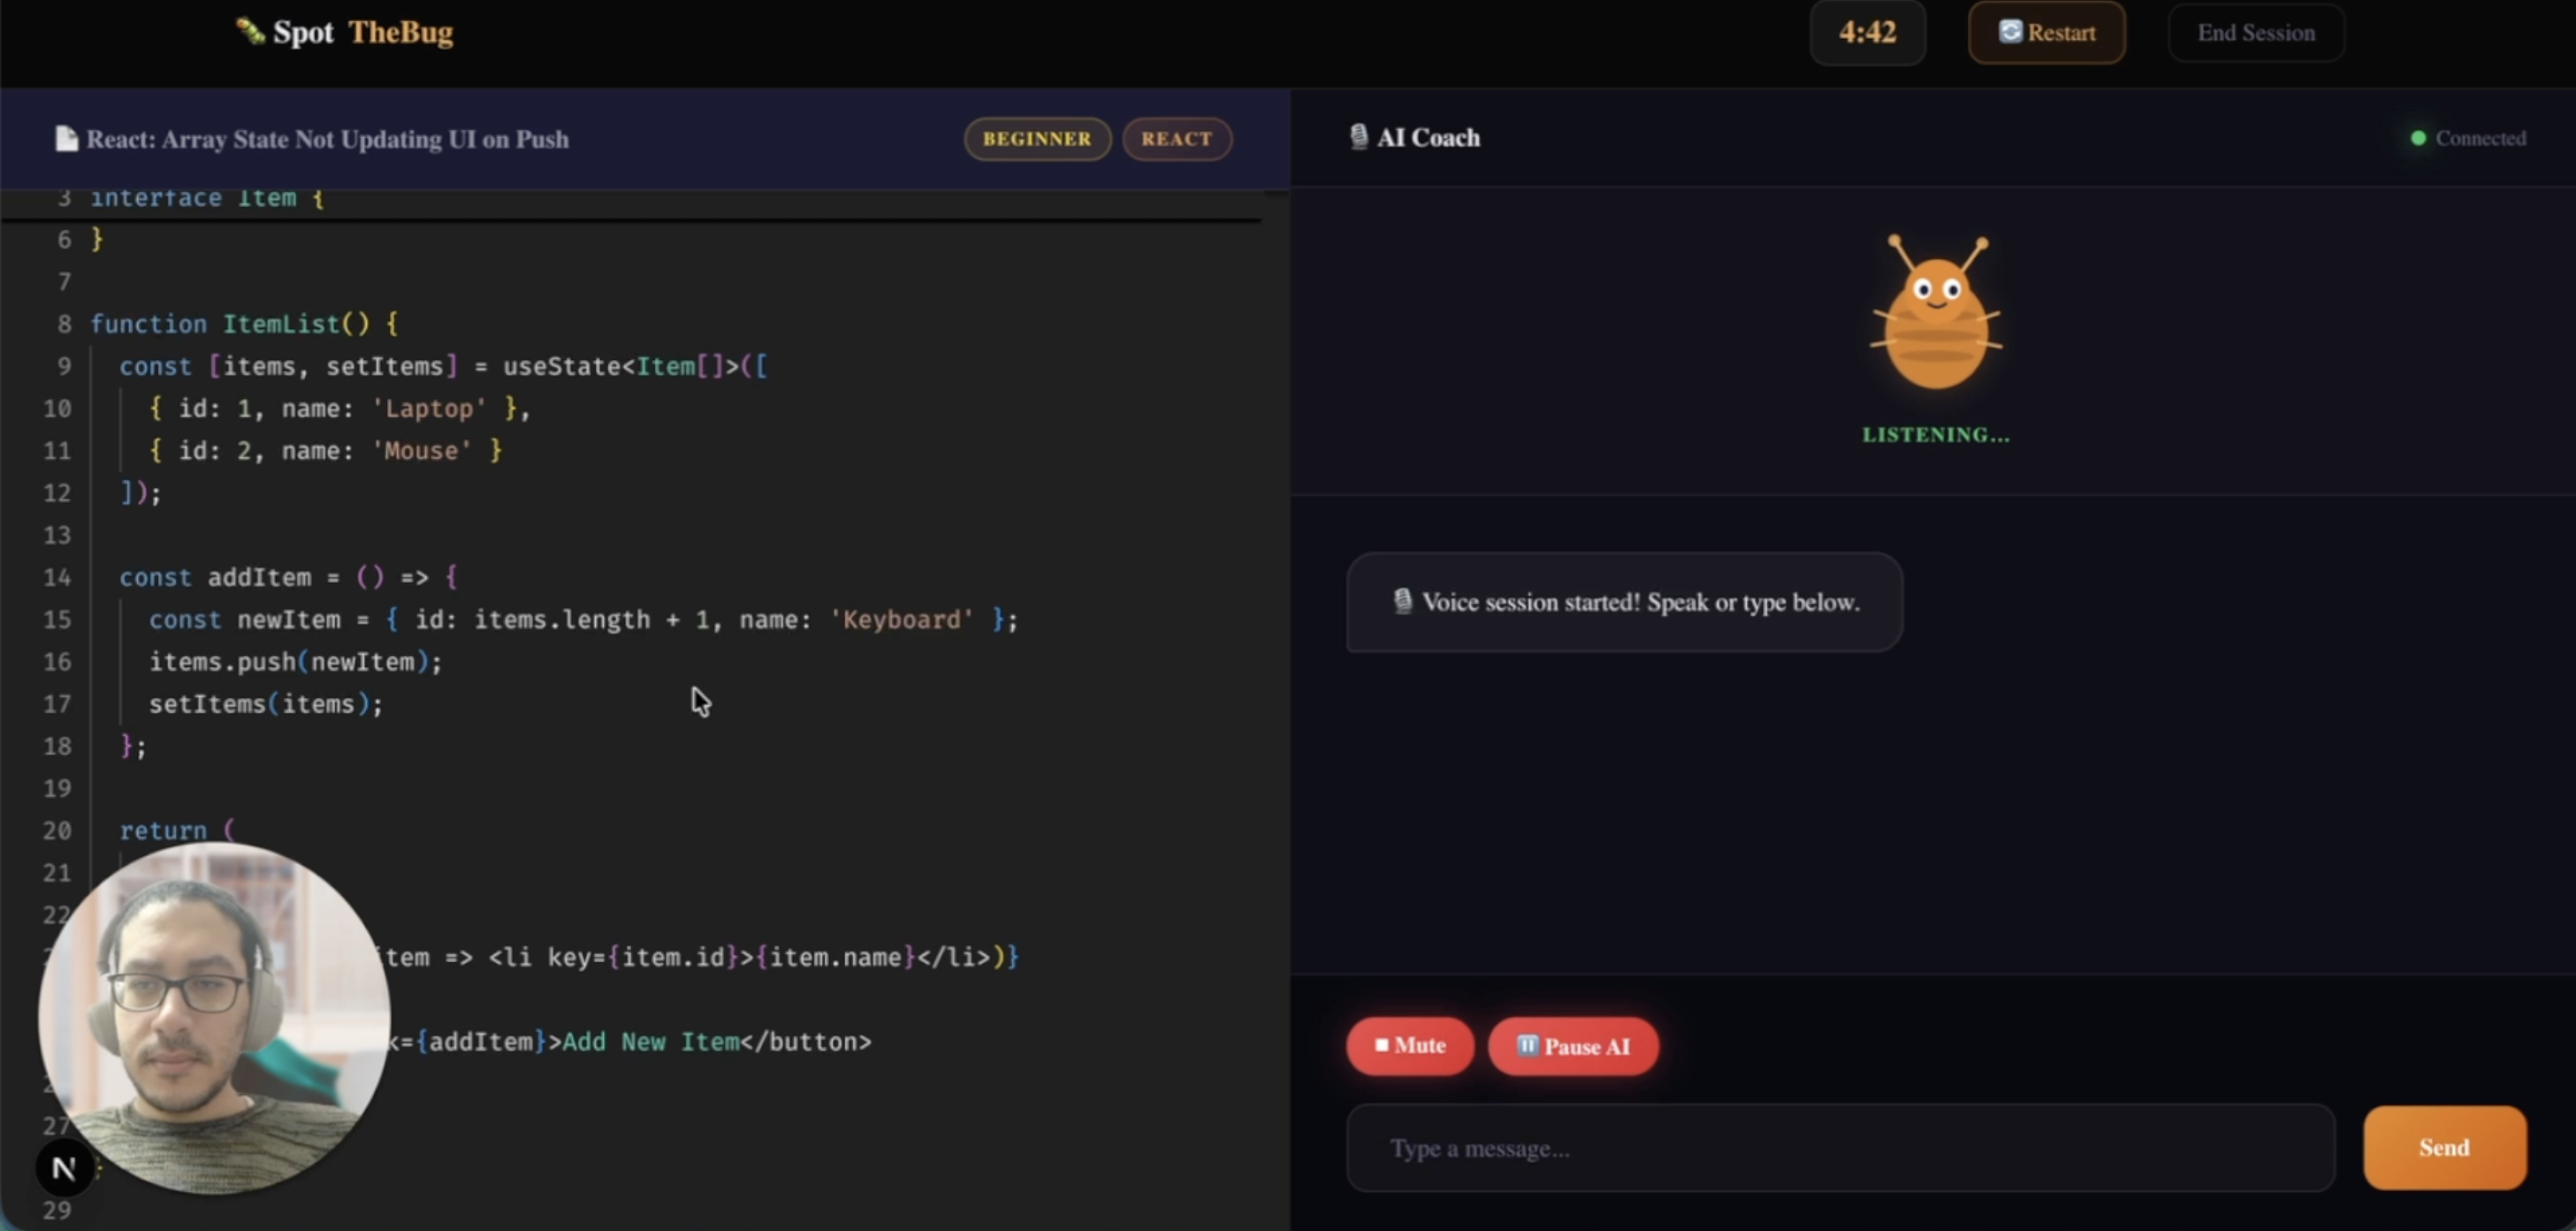Click the line 'function ItemList() {'
Screen dimensions: 2576x1231
[244, 324]
